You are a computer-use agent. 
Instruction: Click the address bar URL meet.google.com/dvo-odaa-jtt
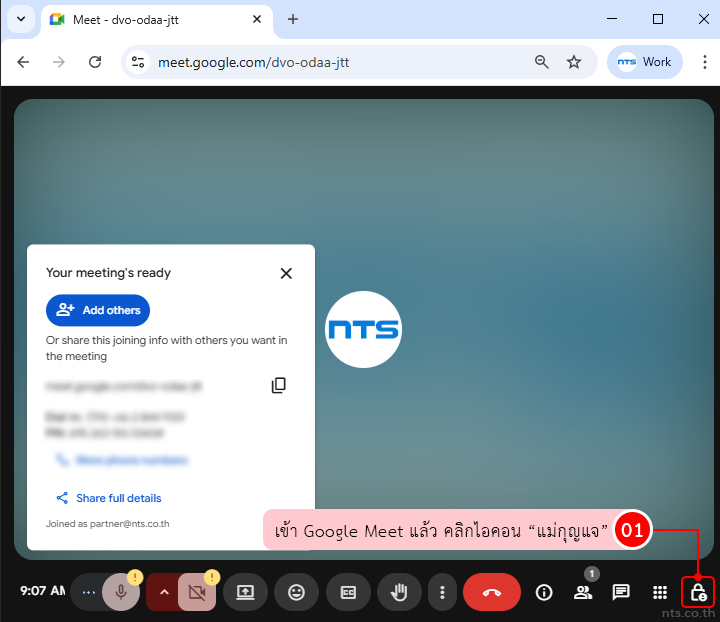point(253,62)
